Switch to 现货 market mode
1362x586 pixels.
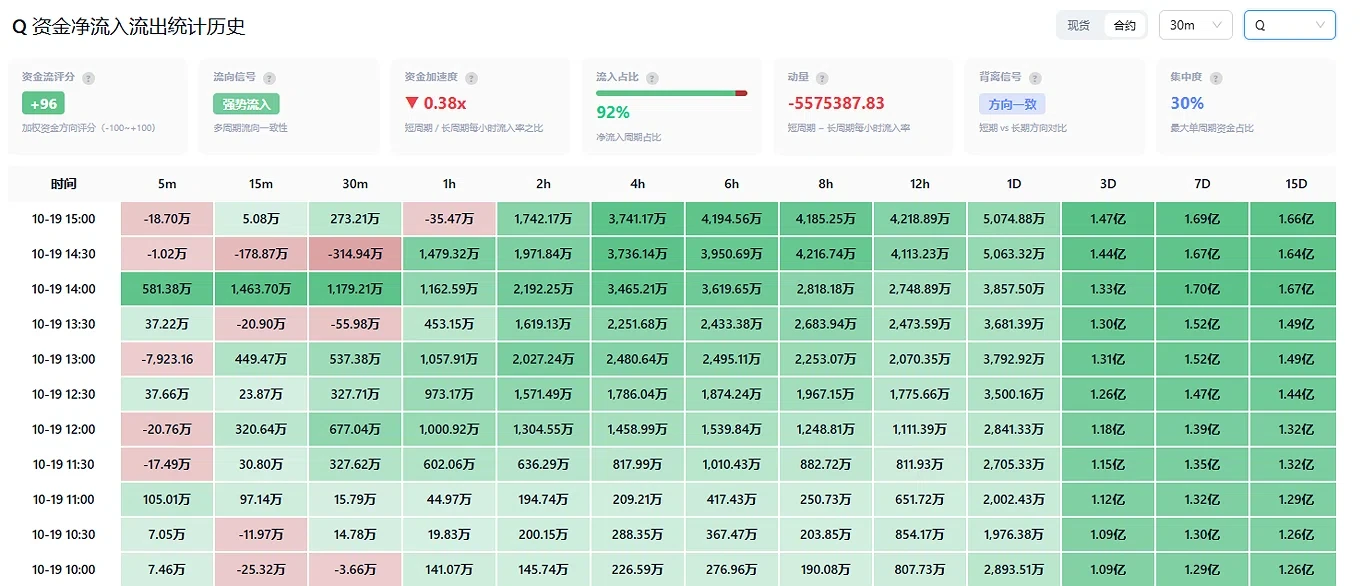(x=1079, y=25)
